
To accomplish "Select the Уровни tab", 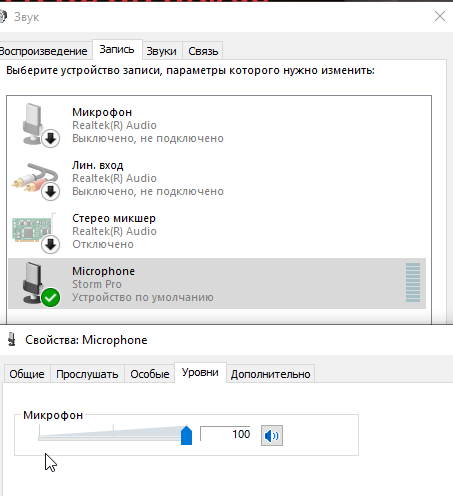I will tap(200, 372).
